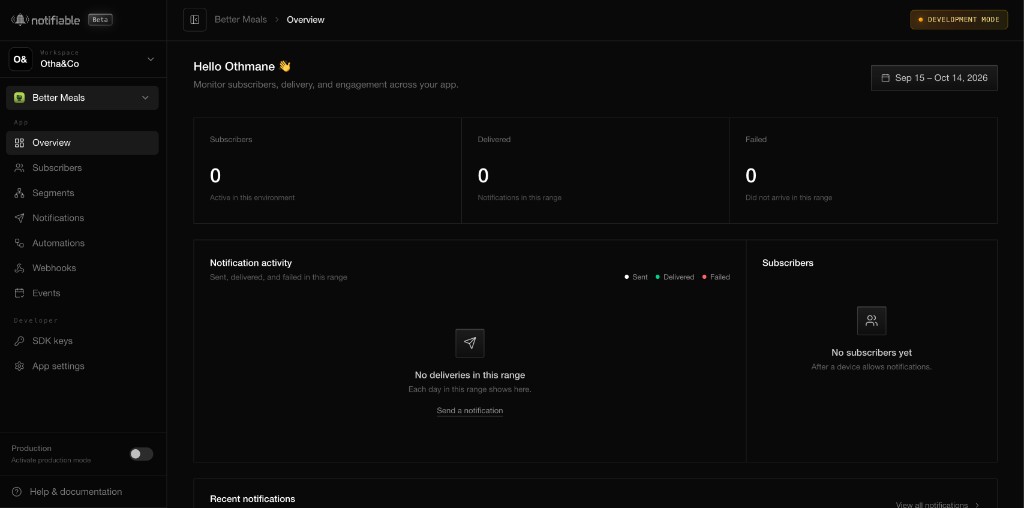The height and width of the screenshot is (508, 1024).
Task: Open the Overview menu item
Action: [82, 143]
